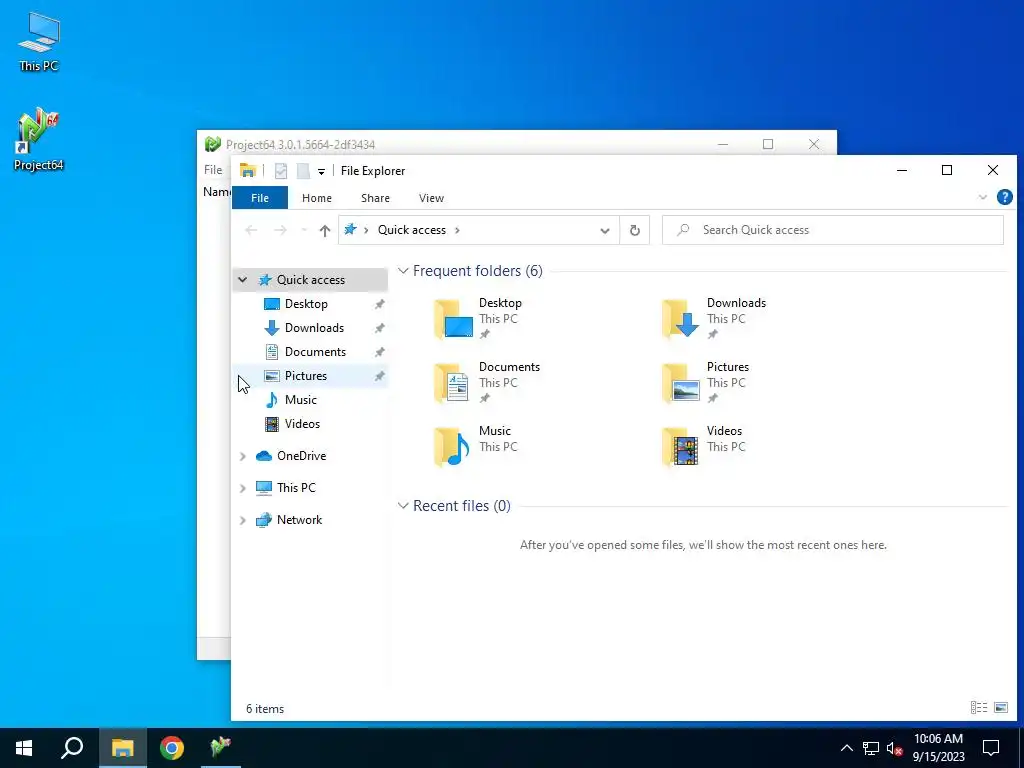
Task: Open File Explorer Help icon
Action: click(x=1004, y=197)
